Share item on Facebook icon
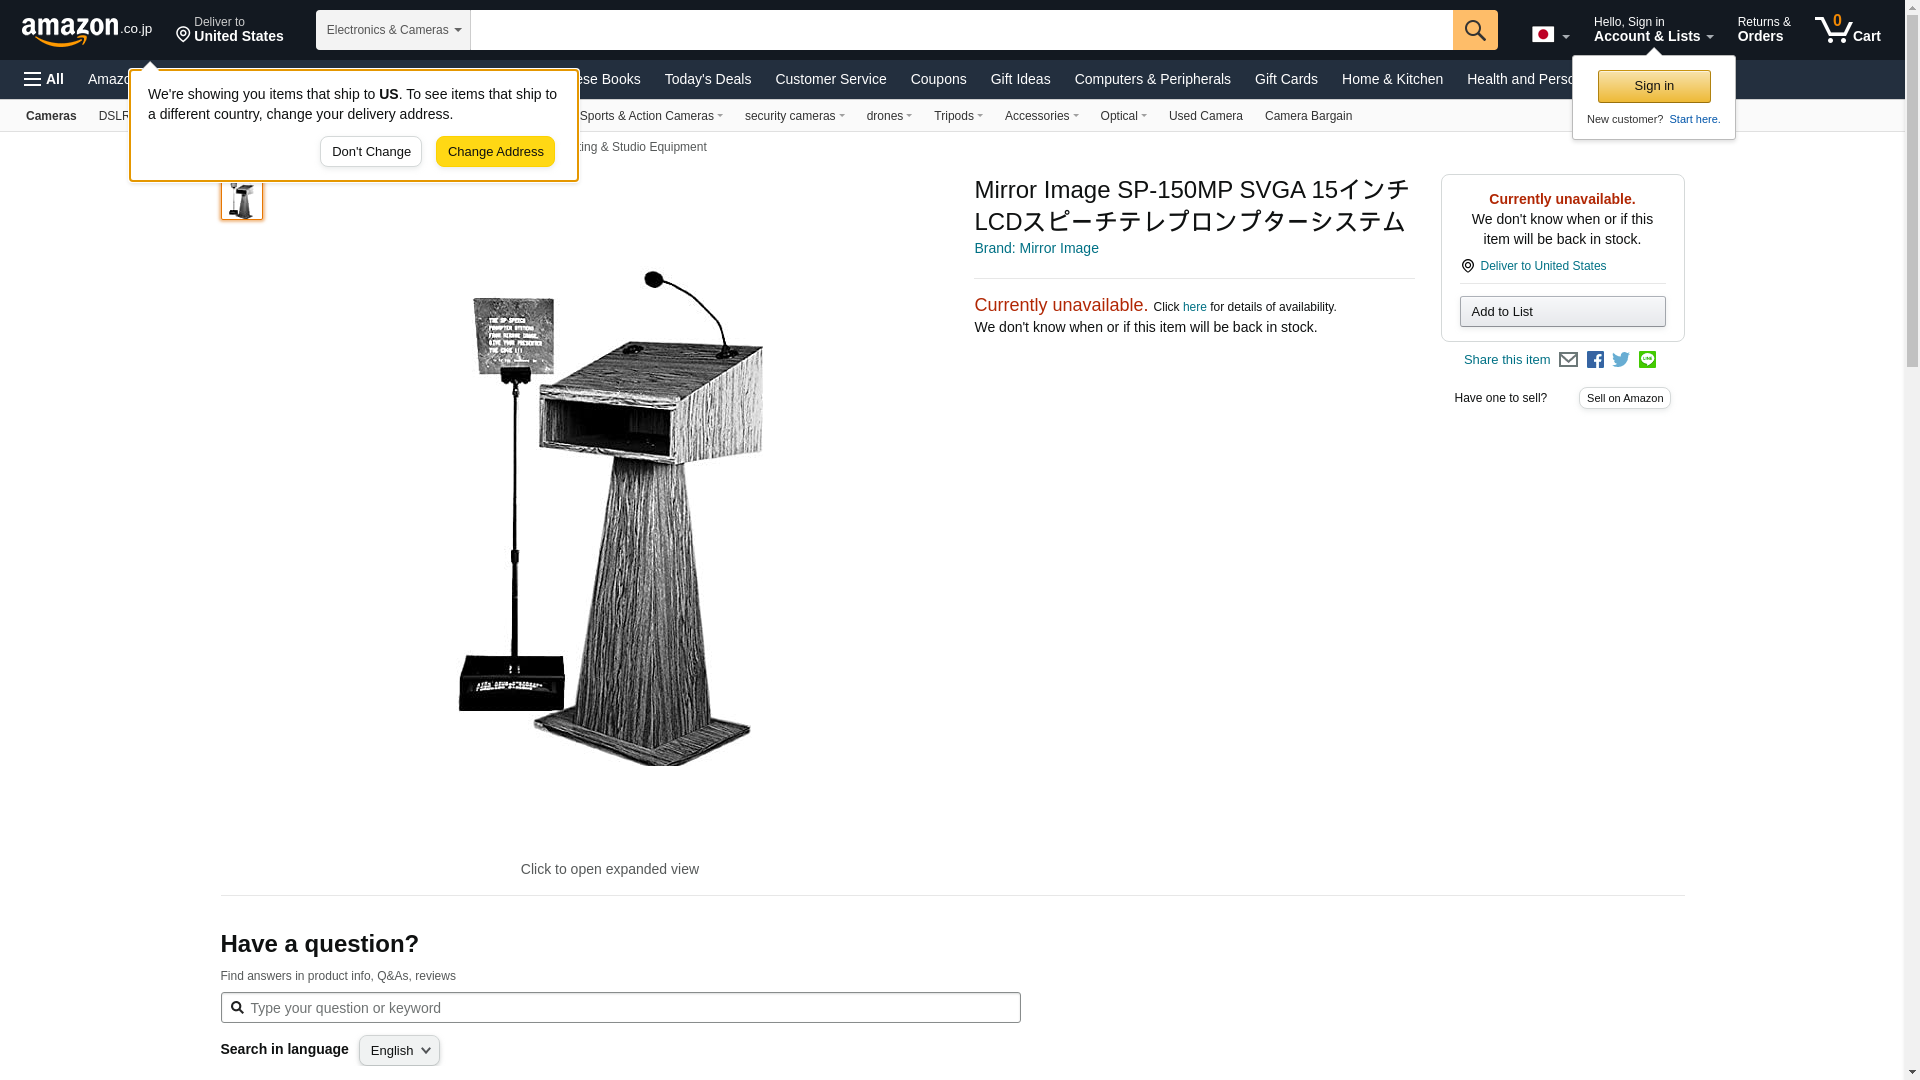The width and height of the screenshot is (1920, 1080). coord(1595,360)
